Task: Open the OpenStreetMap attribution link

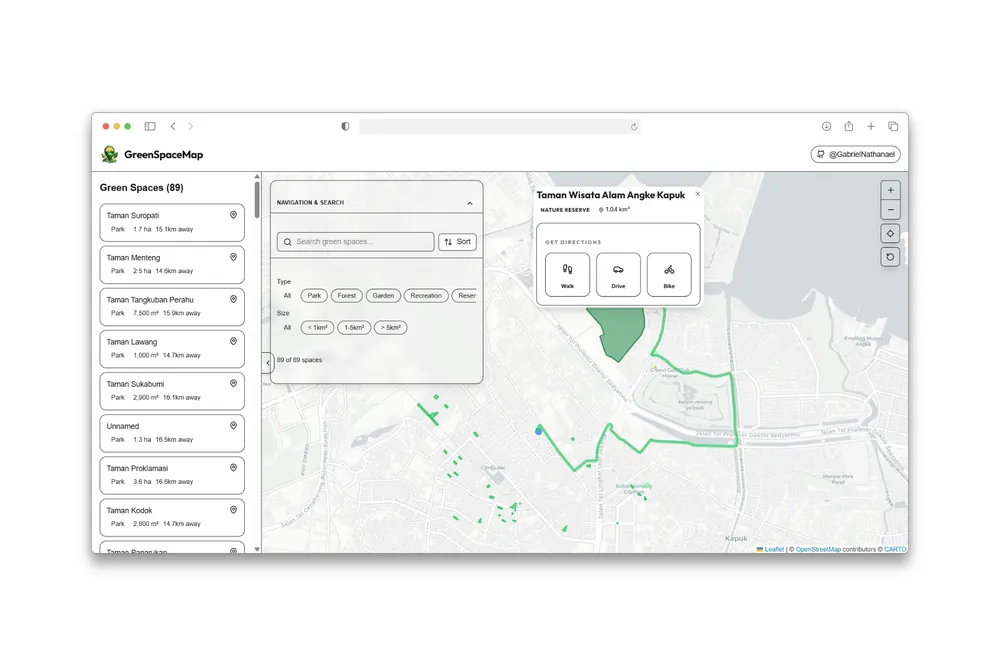Action: (x=818, y=549)
